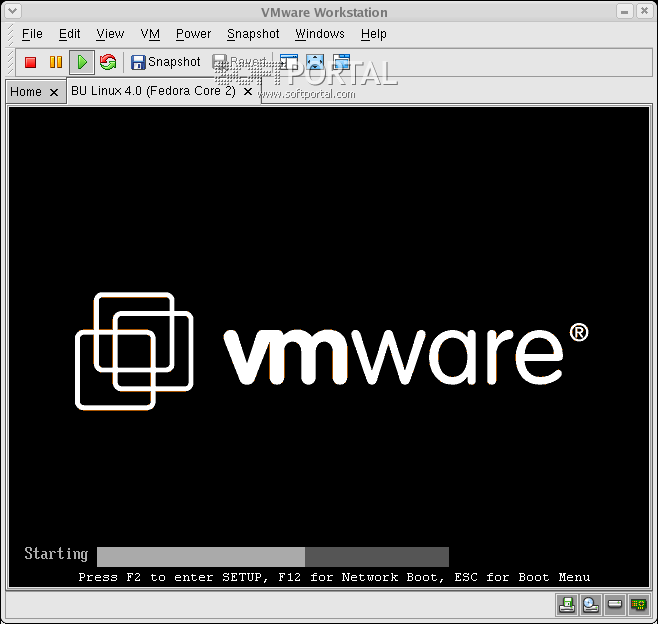This screenshot has height=624, width=658.
Task: Enter full screen mode via toolbar icon
Action: [315, 62]
